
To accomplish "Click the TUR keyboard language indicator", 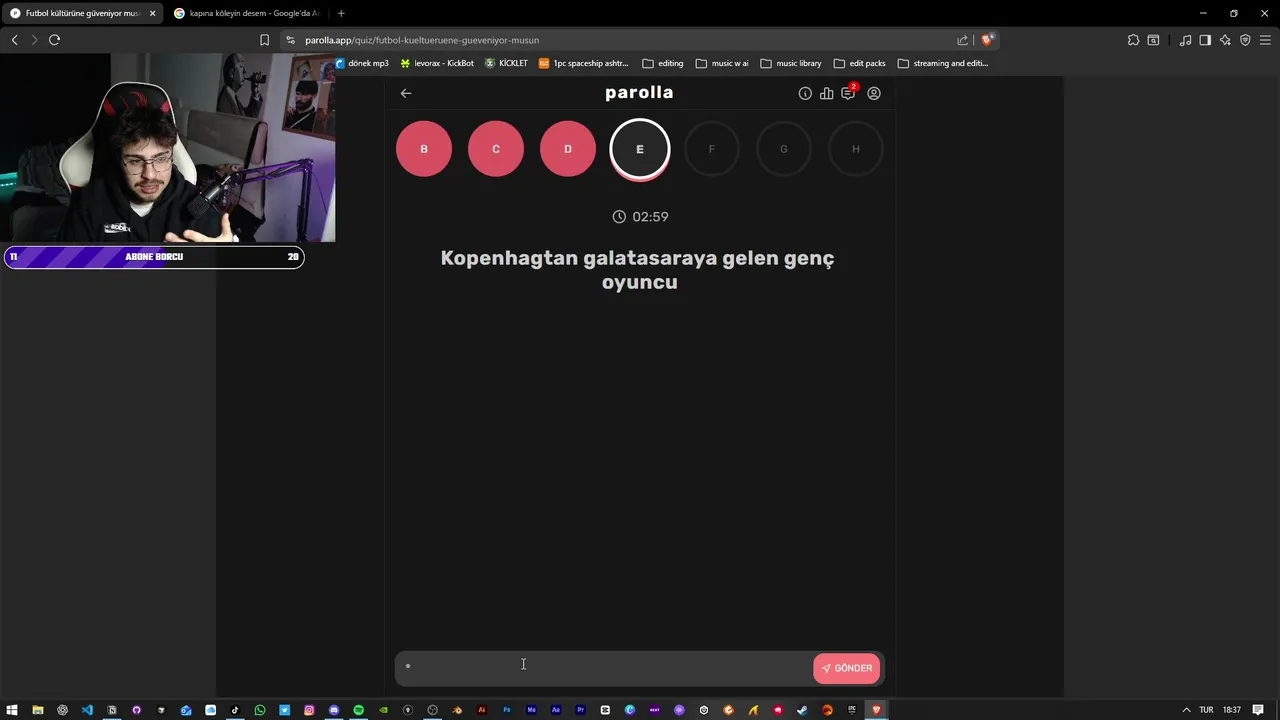I will coord(1207,710).
